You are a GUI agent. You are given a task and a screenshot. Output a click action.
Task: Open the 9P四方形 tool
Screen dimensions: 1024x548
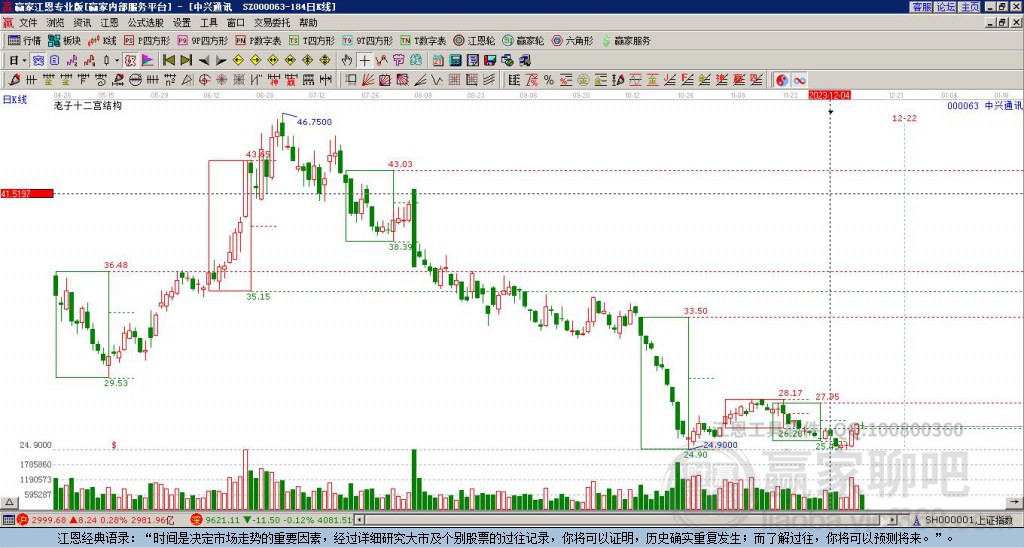(x=202, y=40)
